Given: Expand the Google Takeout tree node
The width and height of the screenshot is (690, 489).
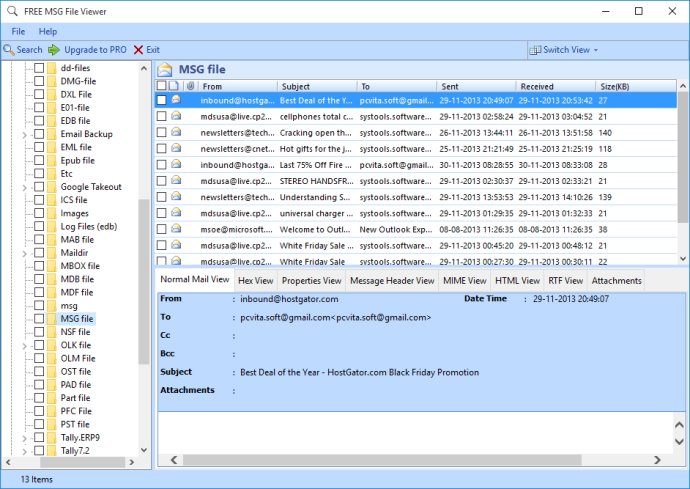Looking at the screenshot, I should (24, 188).
